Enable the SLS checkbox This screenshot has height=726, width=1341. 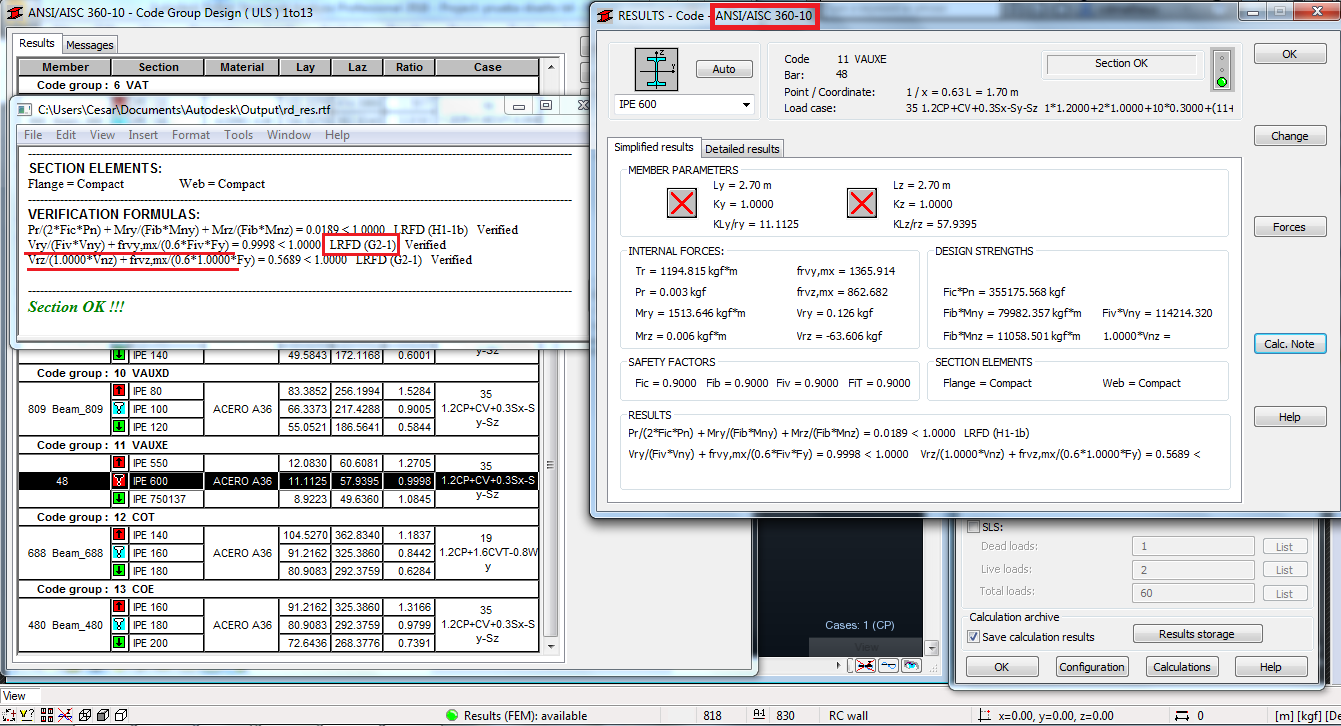pyautogui.click(x=973, y=524)
